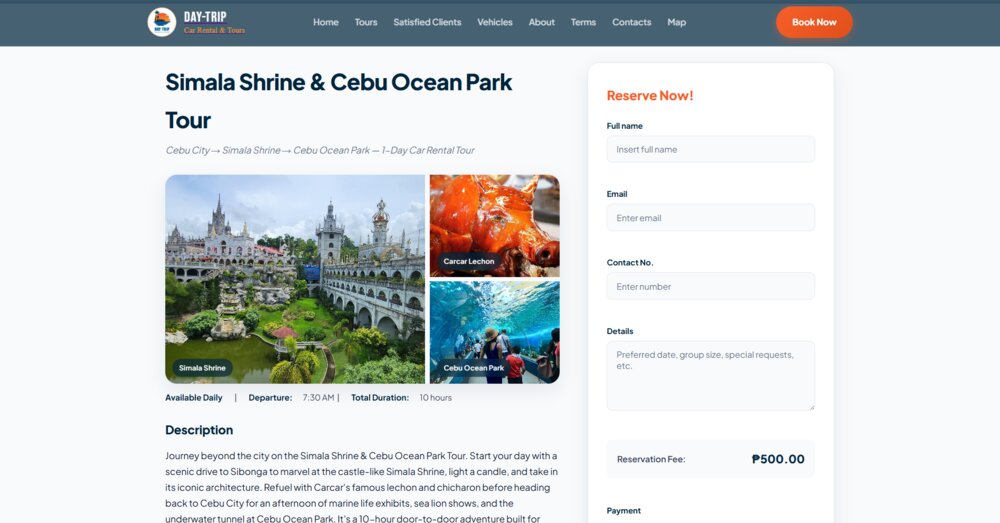Viewport: 1000px width, 523px height.
Task: Open the About page
Action: pos(541,22)
